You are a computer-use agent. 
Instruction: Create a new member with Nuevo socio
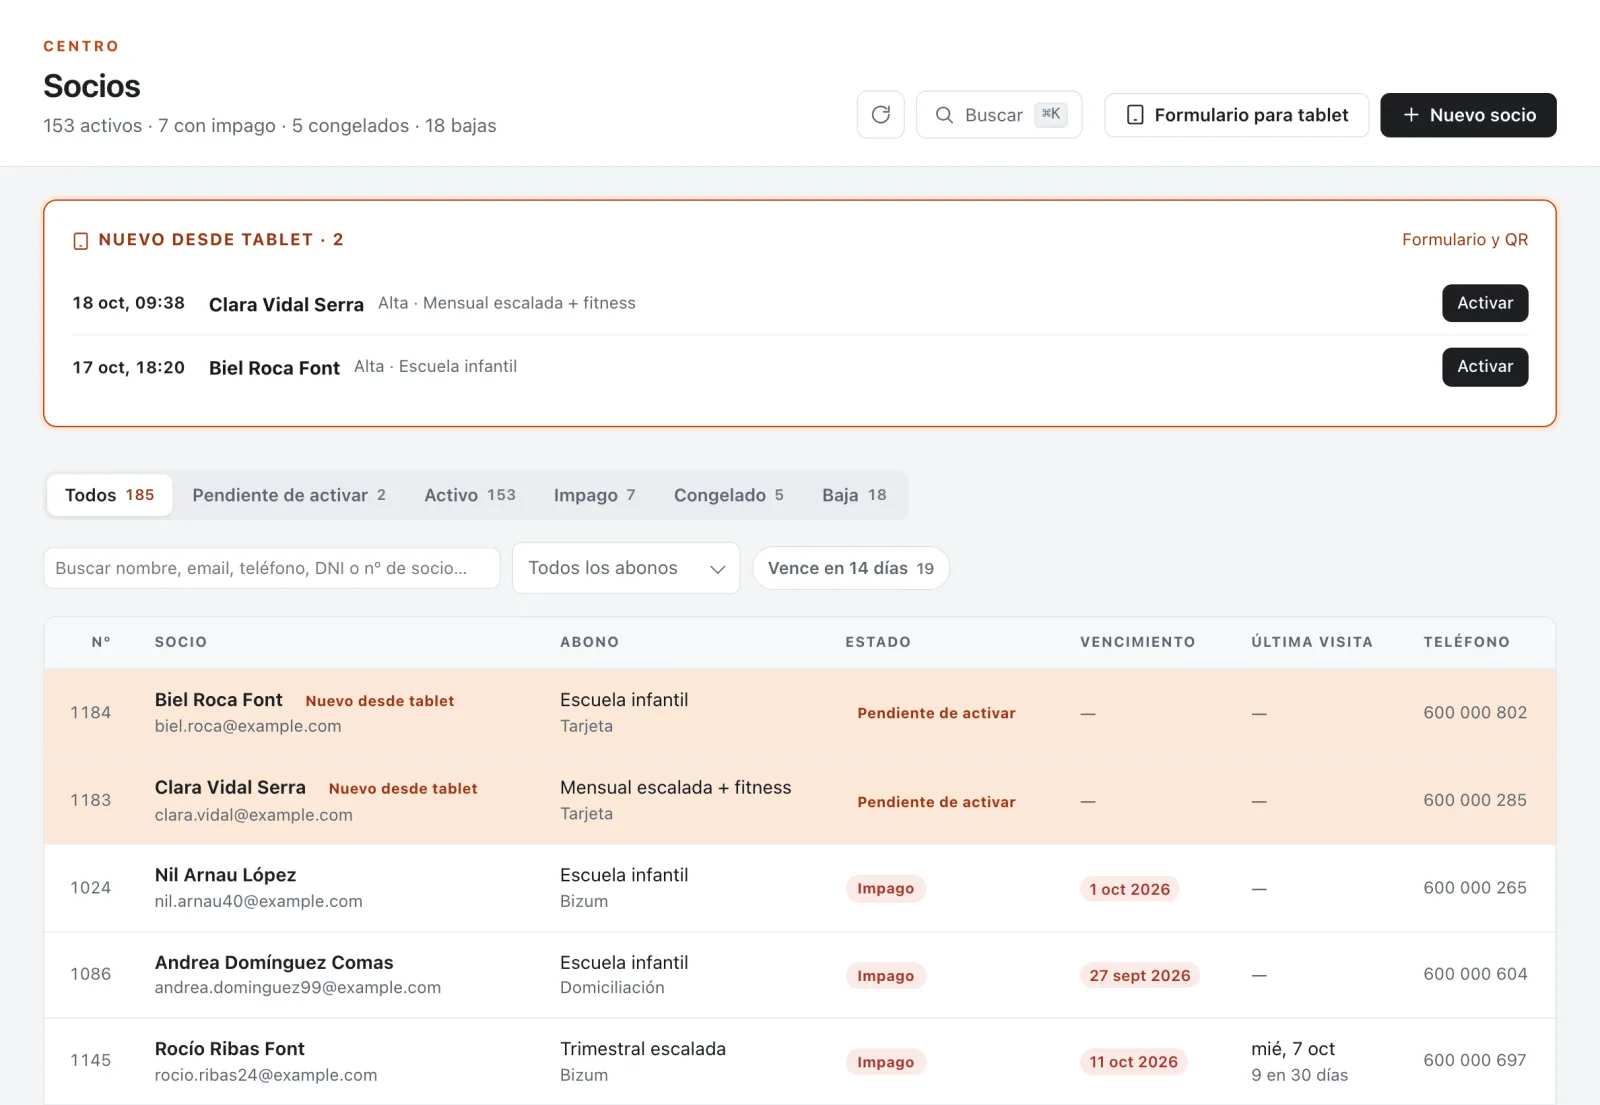coord(1468,115)
